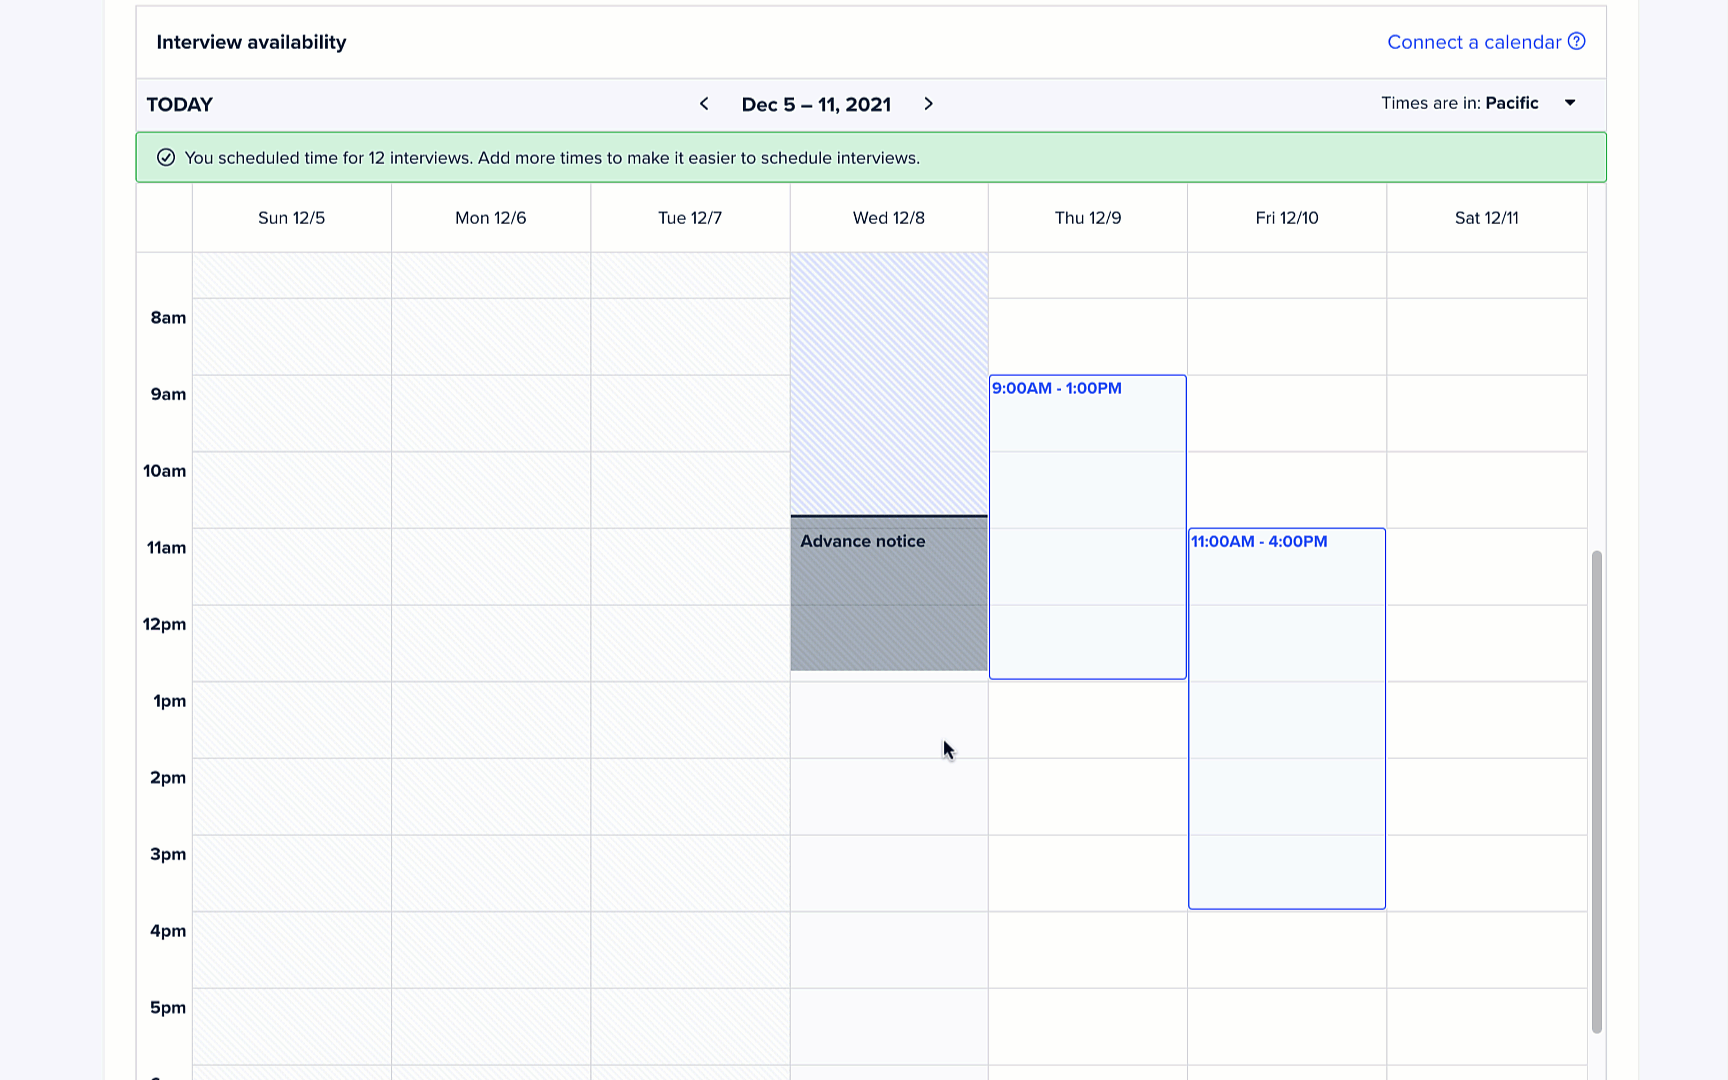
Task: Click the 10am time label
Action: 165,471
